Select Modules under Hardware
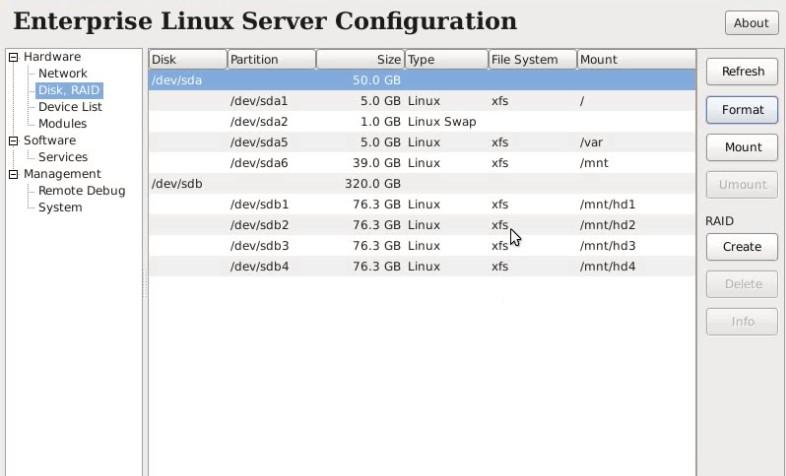The height and width of the screenshot is (476, 786). point(63,124)
